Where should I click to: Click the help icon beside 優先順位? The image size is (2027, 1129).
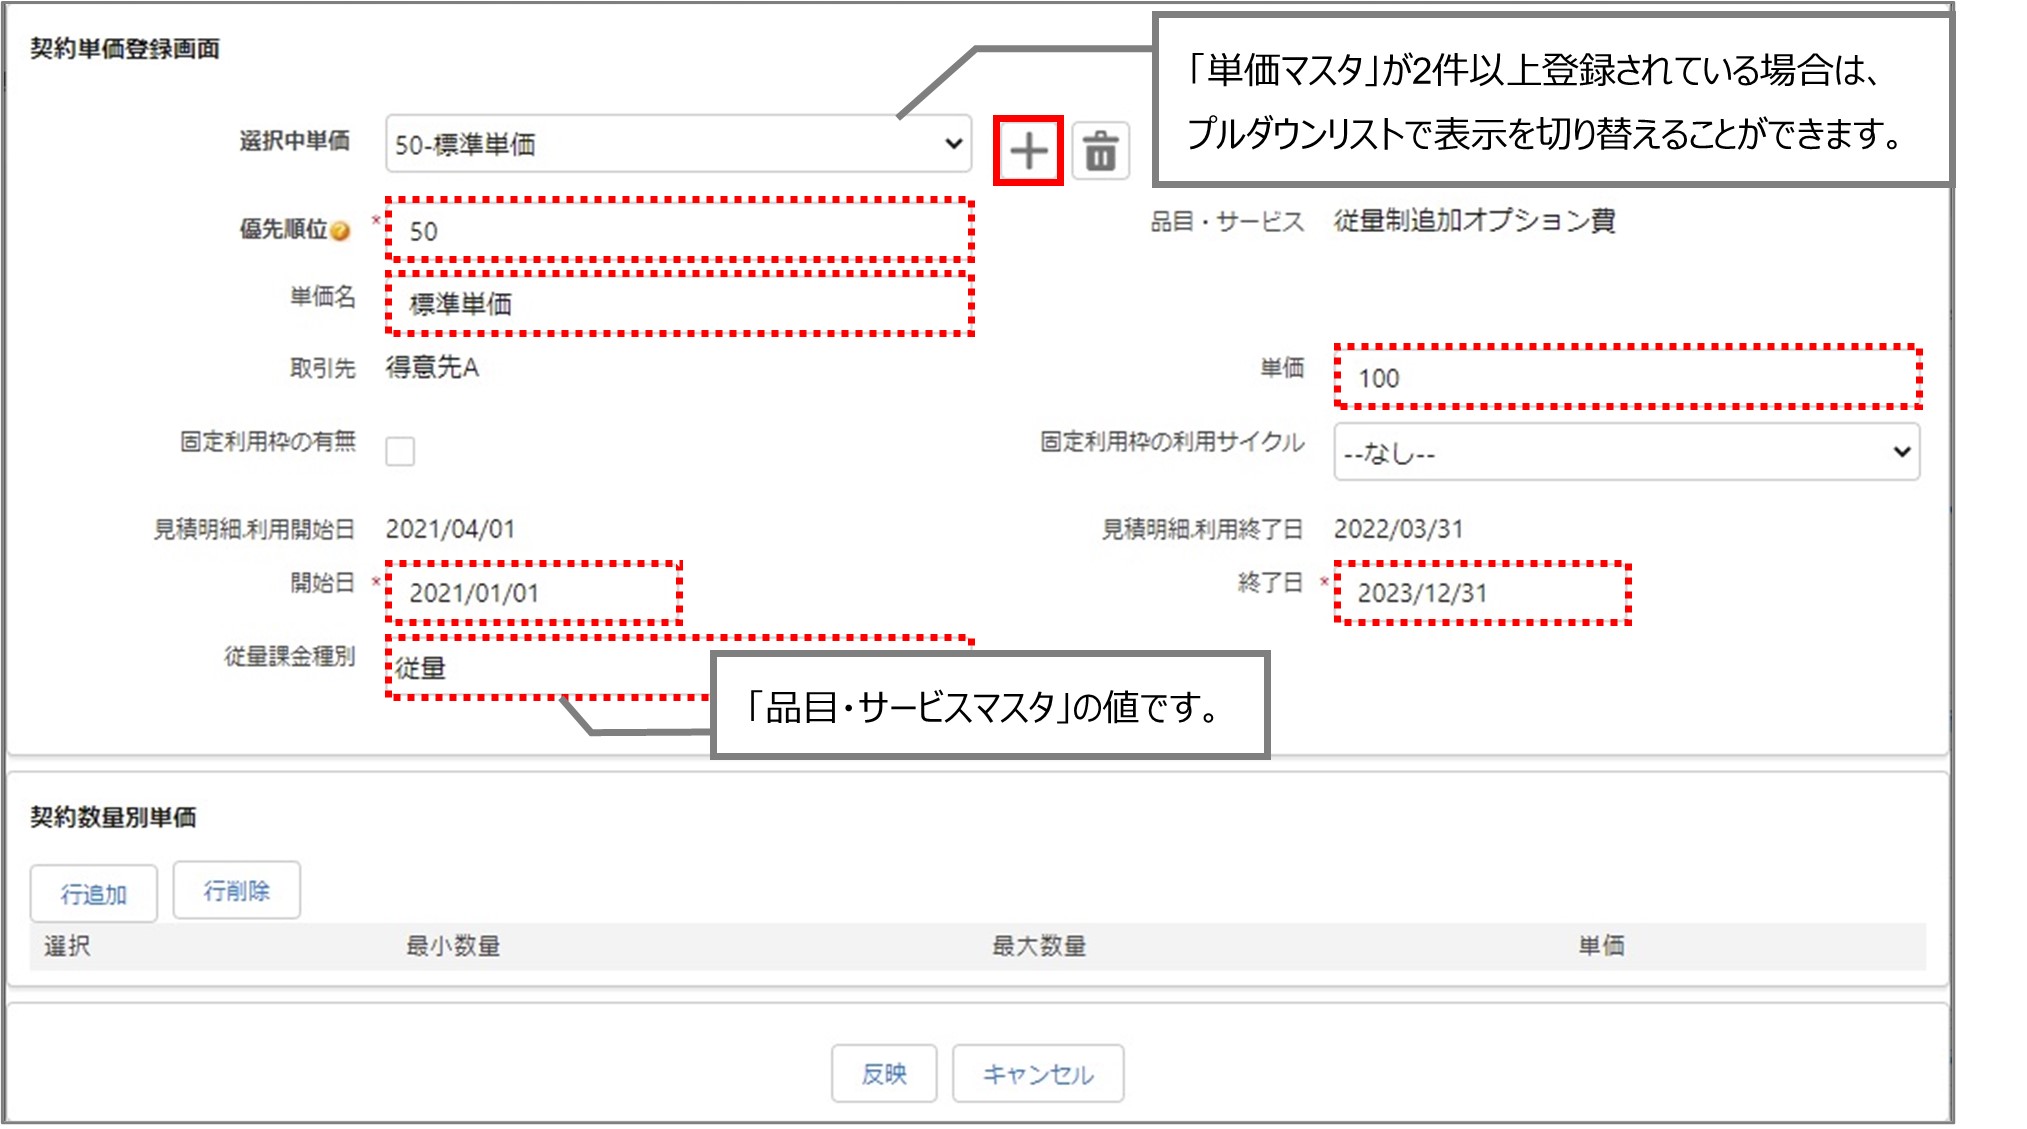coord(340,231)
